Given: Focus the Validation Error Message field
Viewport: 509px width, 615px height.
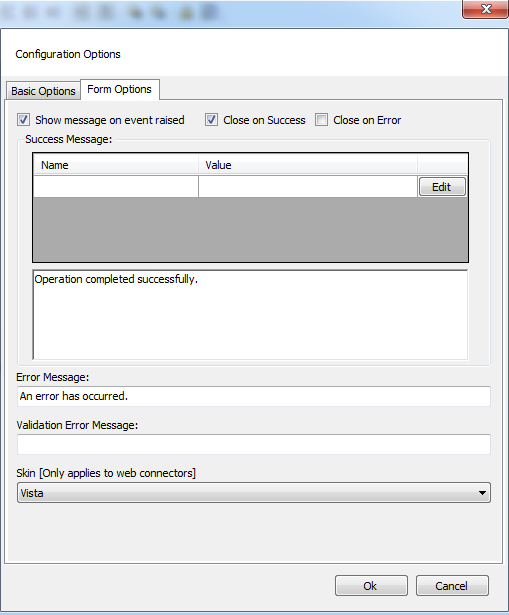Looking at the screenshot, I should pos(254,444).
